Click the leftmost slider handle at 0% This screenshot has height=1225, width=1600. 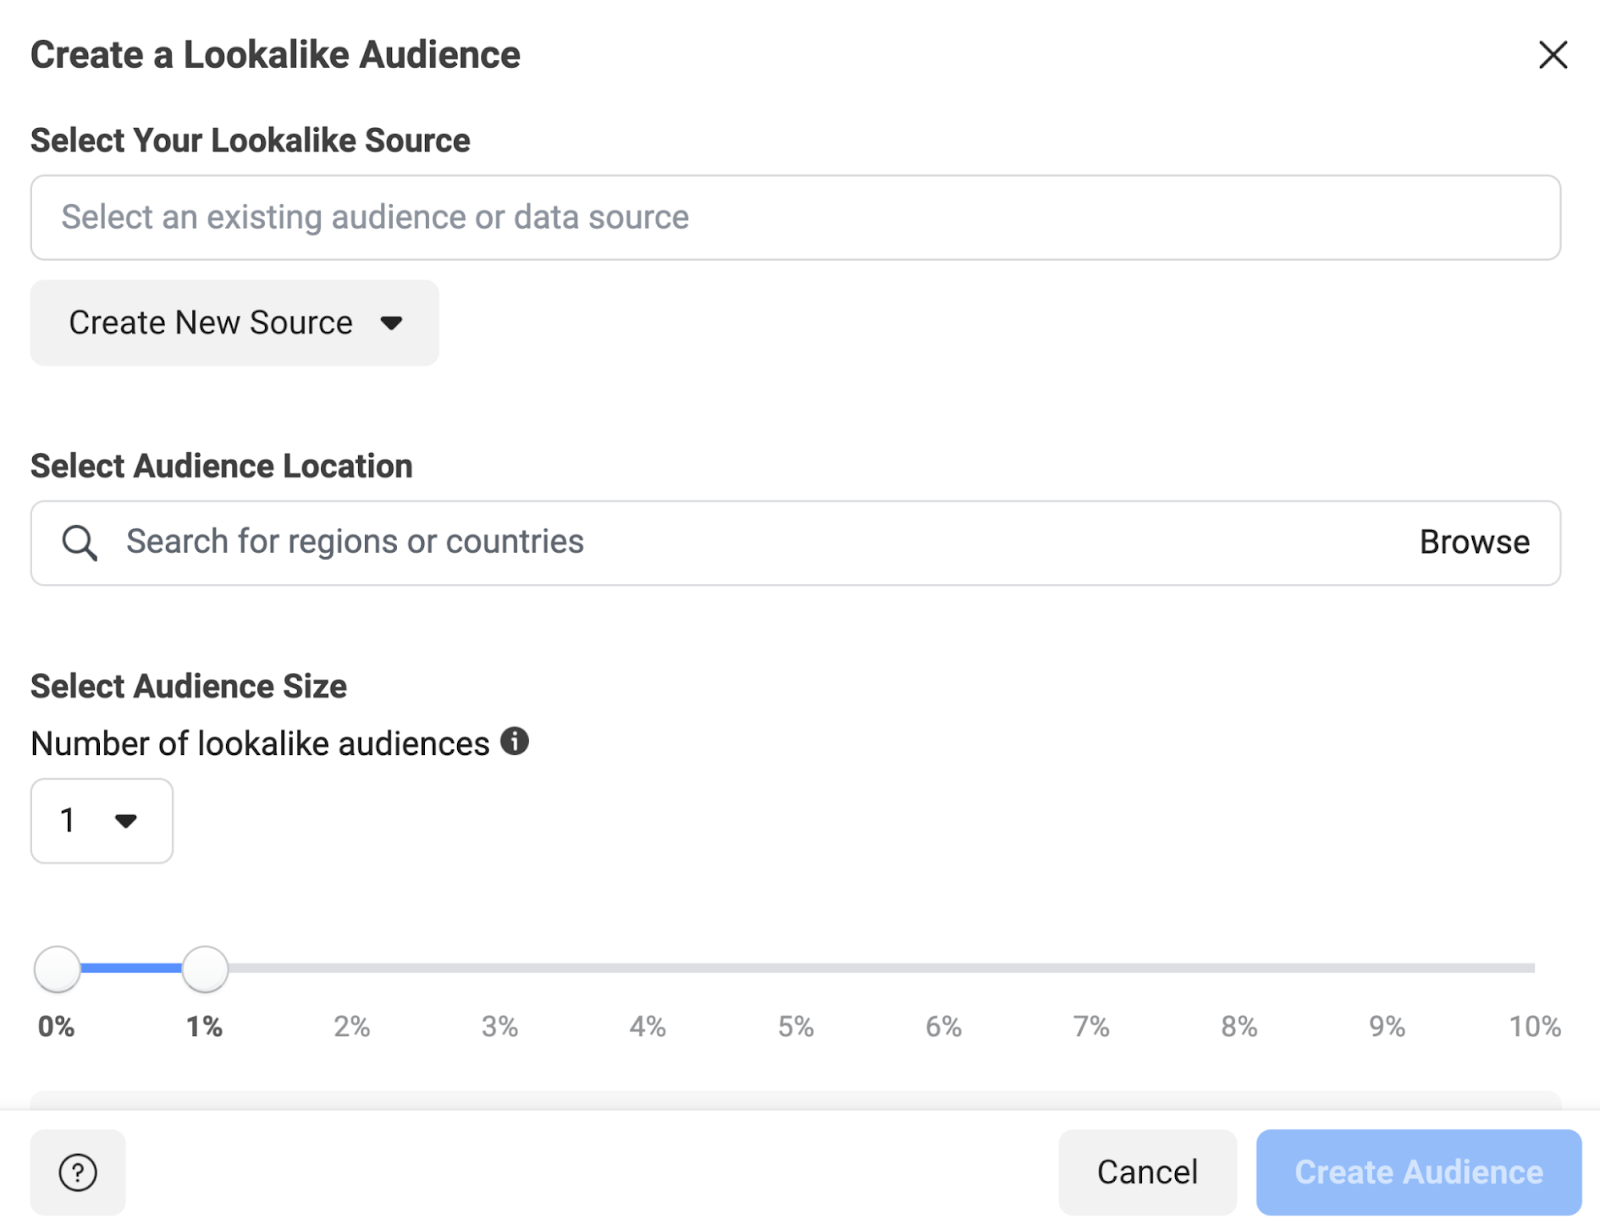(x=57, y=968)
